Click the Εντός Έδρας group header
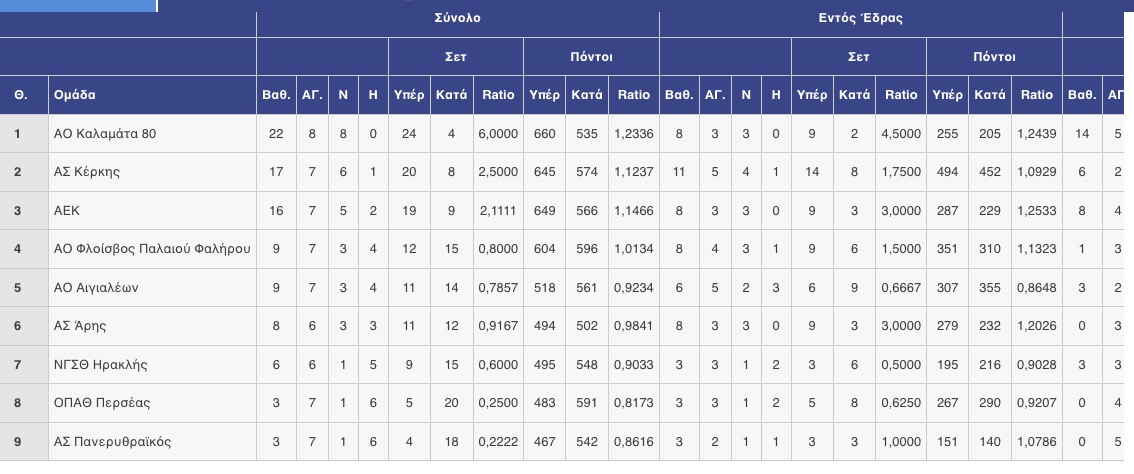Image resolution: width=1134 pixels, height=474 pixels. coord(861,18)
